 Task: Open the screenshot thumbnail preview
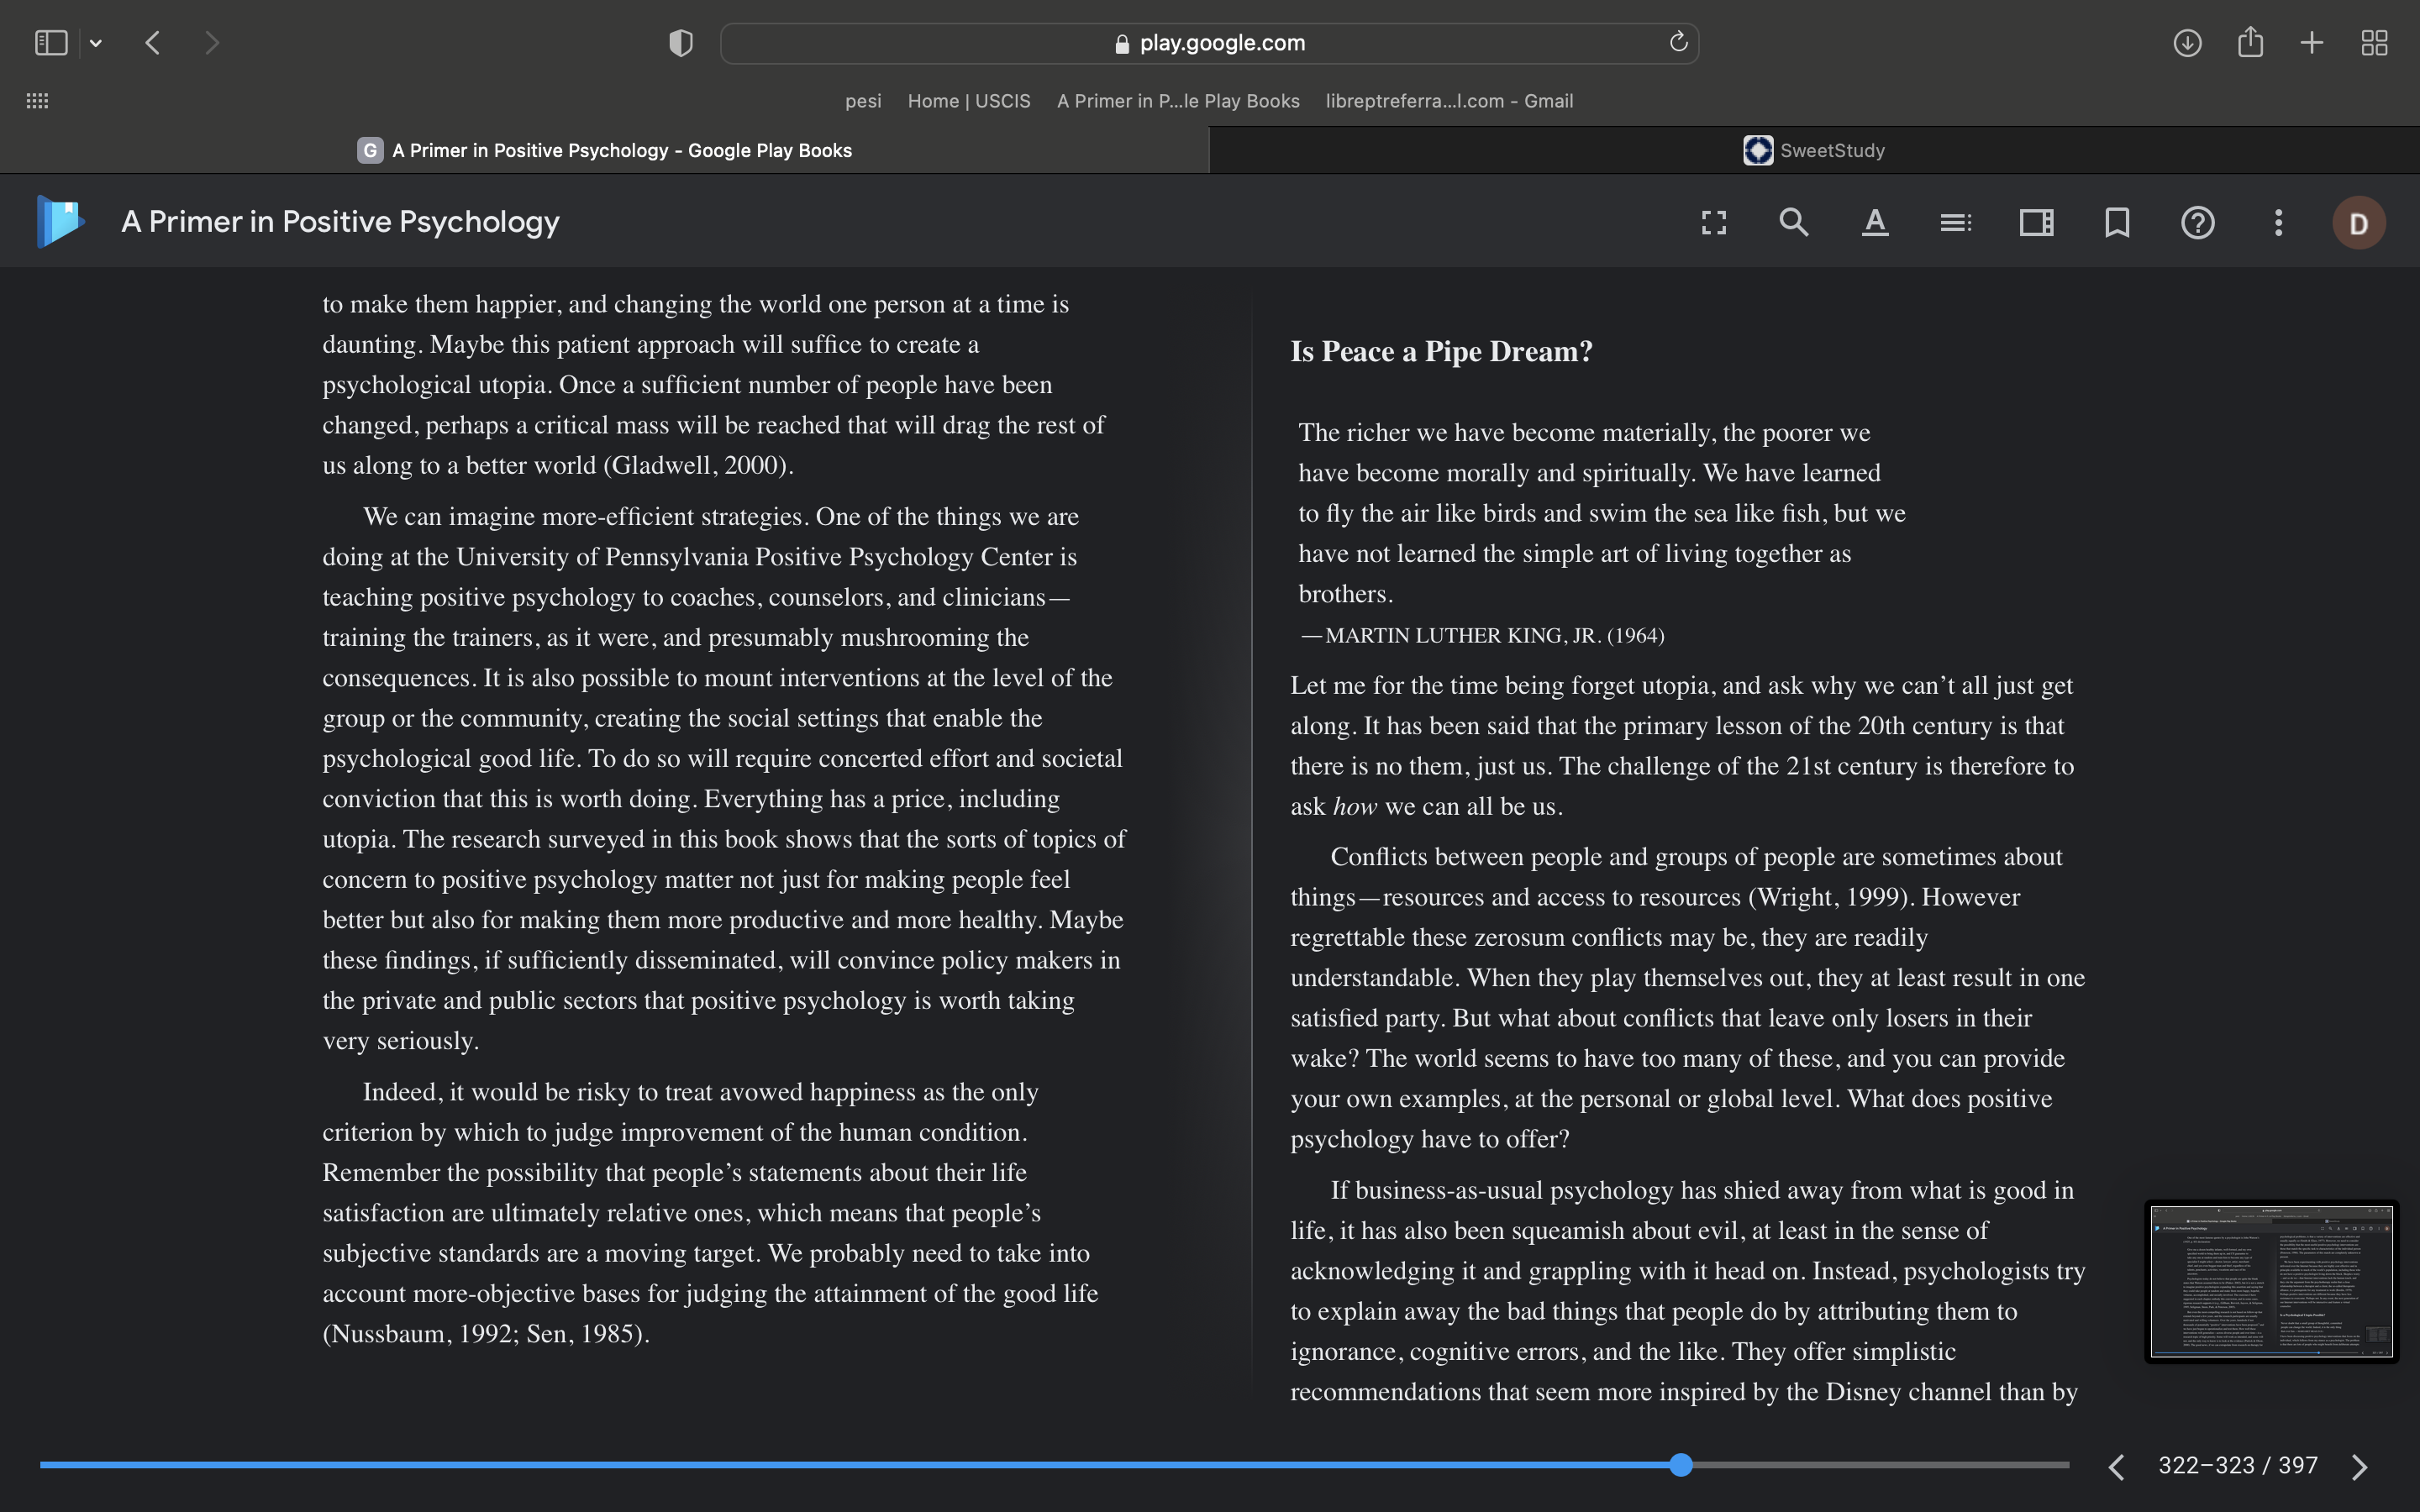2271,1281
